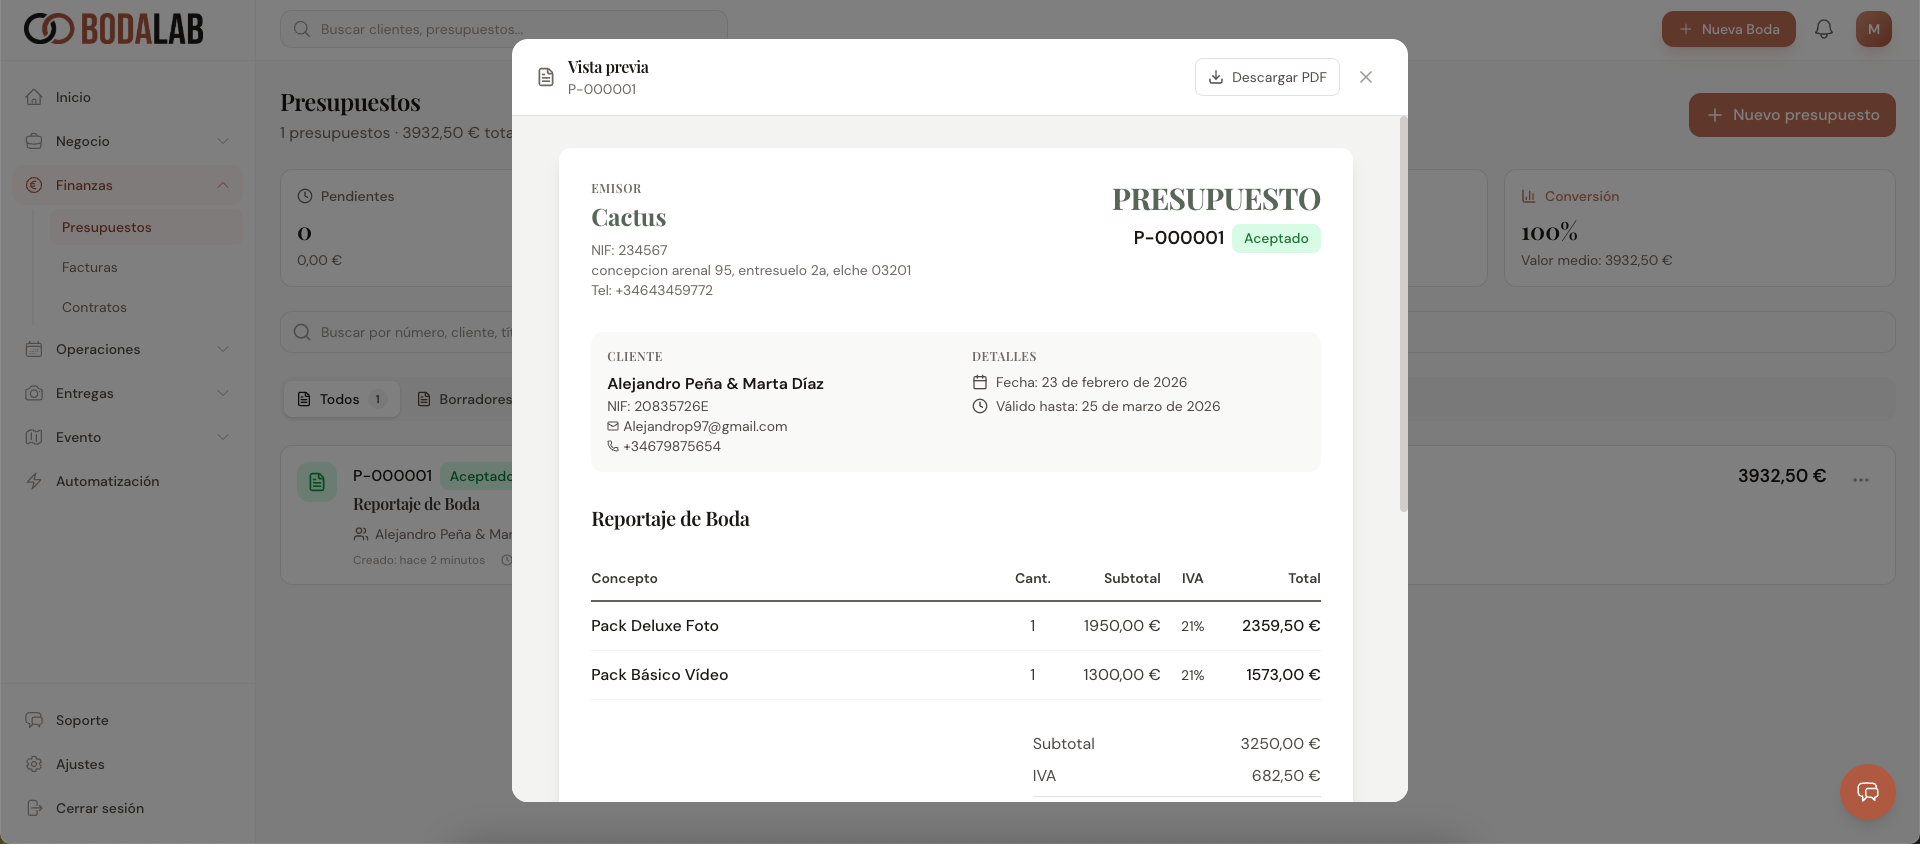Viewport: 1920px width, 844px height.
Task: Click the home icon next to Inicio
Action: click(x=34, y=97)
